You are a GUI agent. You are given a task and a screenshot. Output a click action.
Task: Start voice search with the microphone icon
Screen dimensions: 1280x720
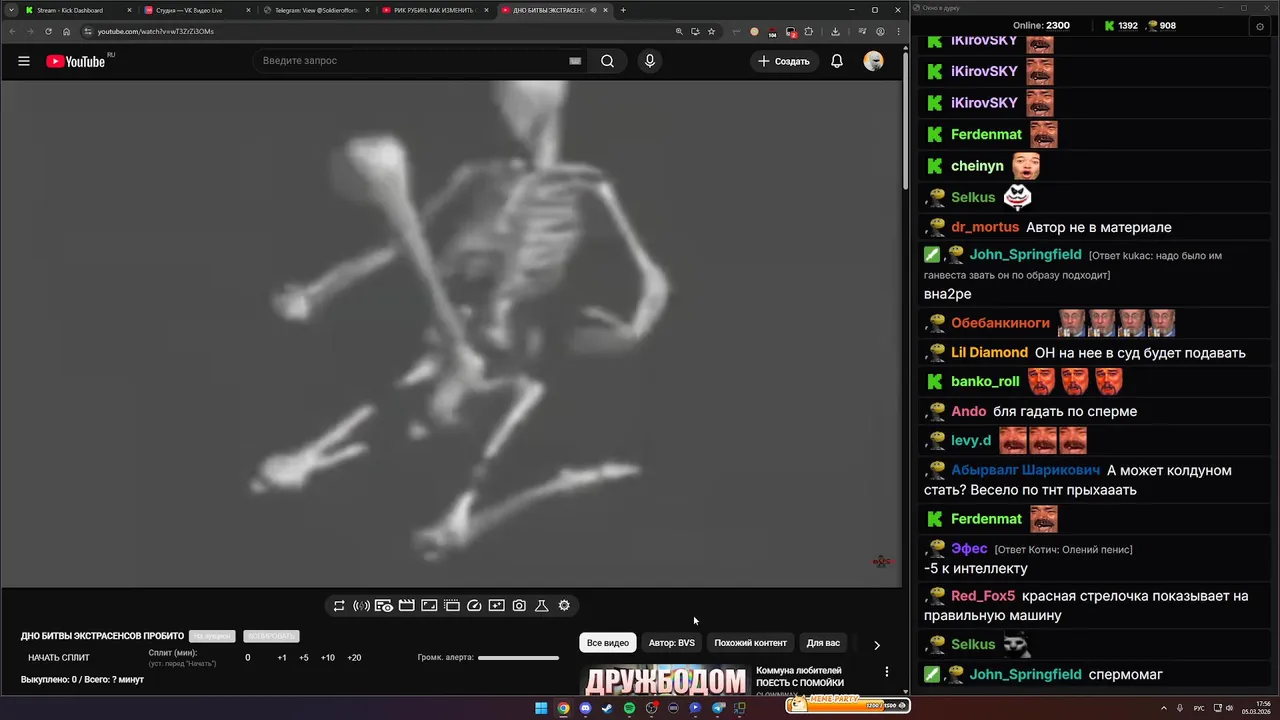pyautogui.click(x=650, y=61)
